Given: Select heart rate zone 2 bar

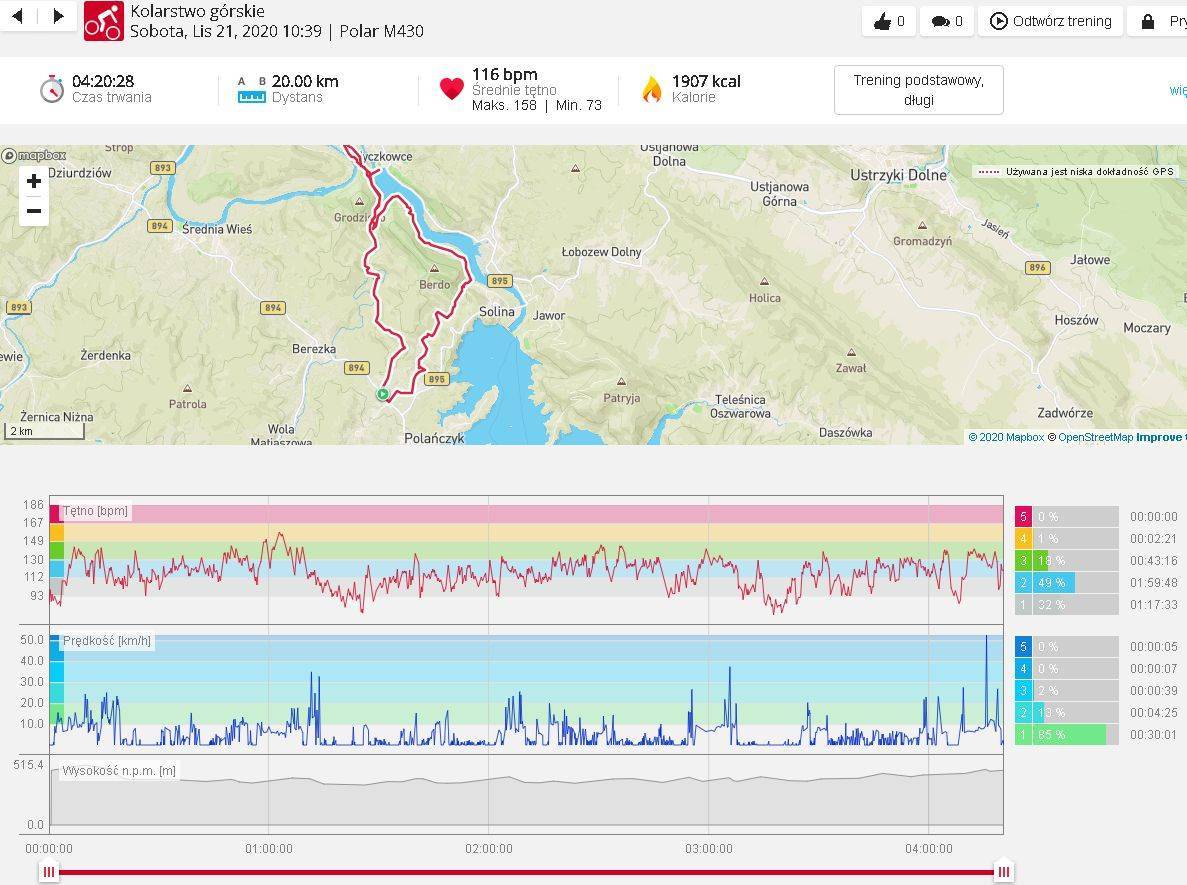Looking at the screenshot, I should 1054,583.
